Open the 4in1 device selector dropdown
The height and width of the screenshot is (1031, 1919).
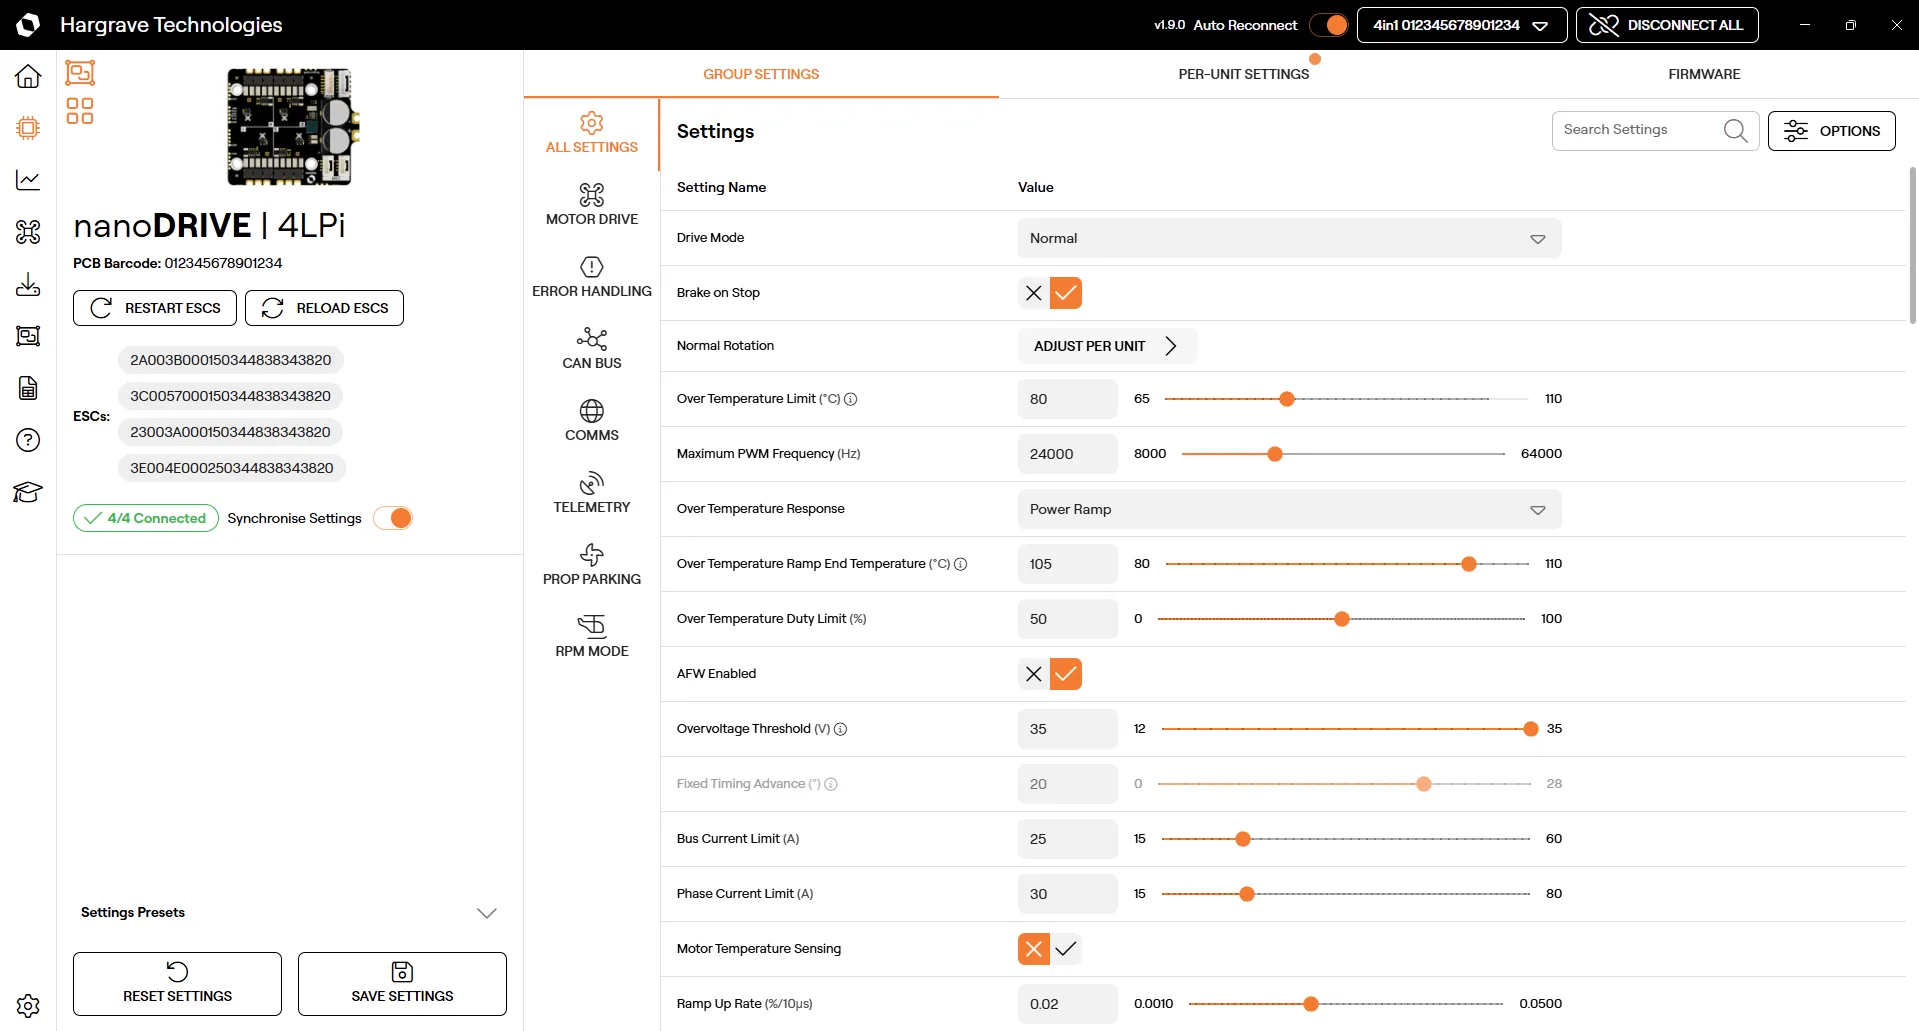pyautogui.click(x=1461, y=25)
